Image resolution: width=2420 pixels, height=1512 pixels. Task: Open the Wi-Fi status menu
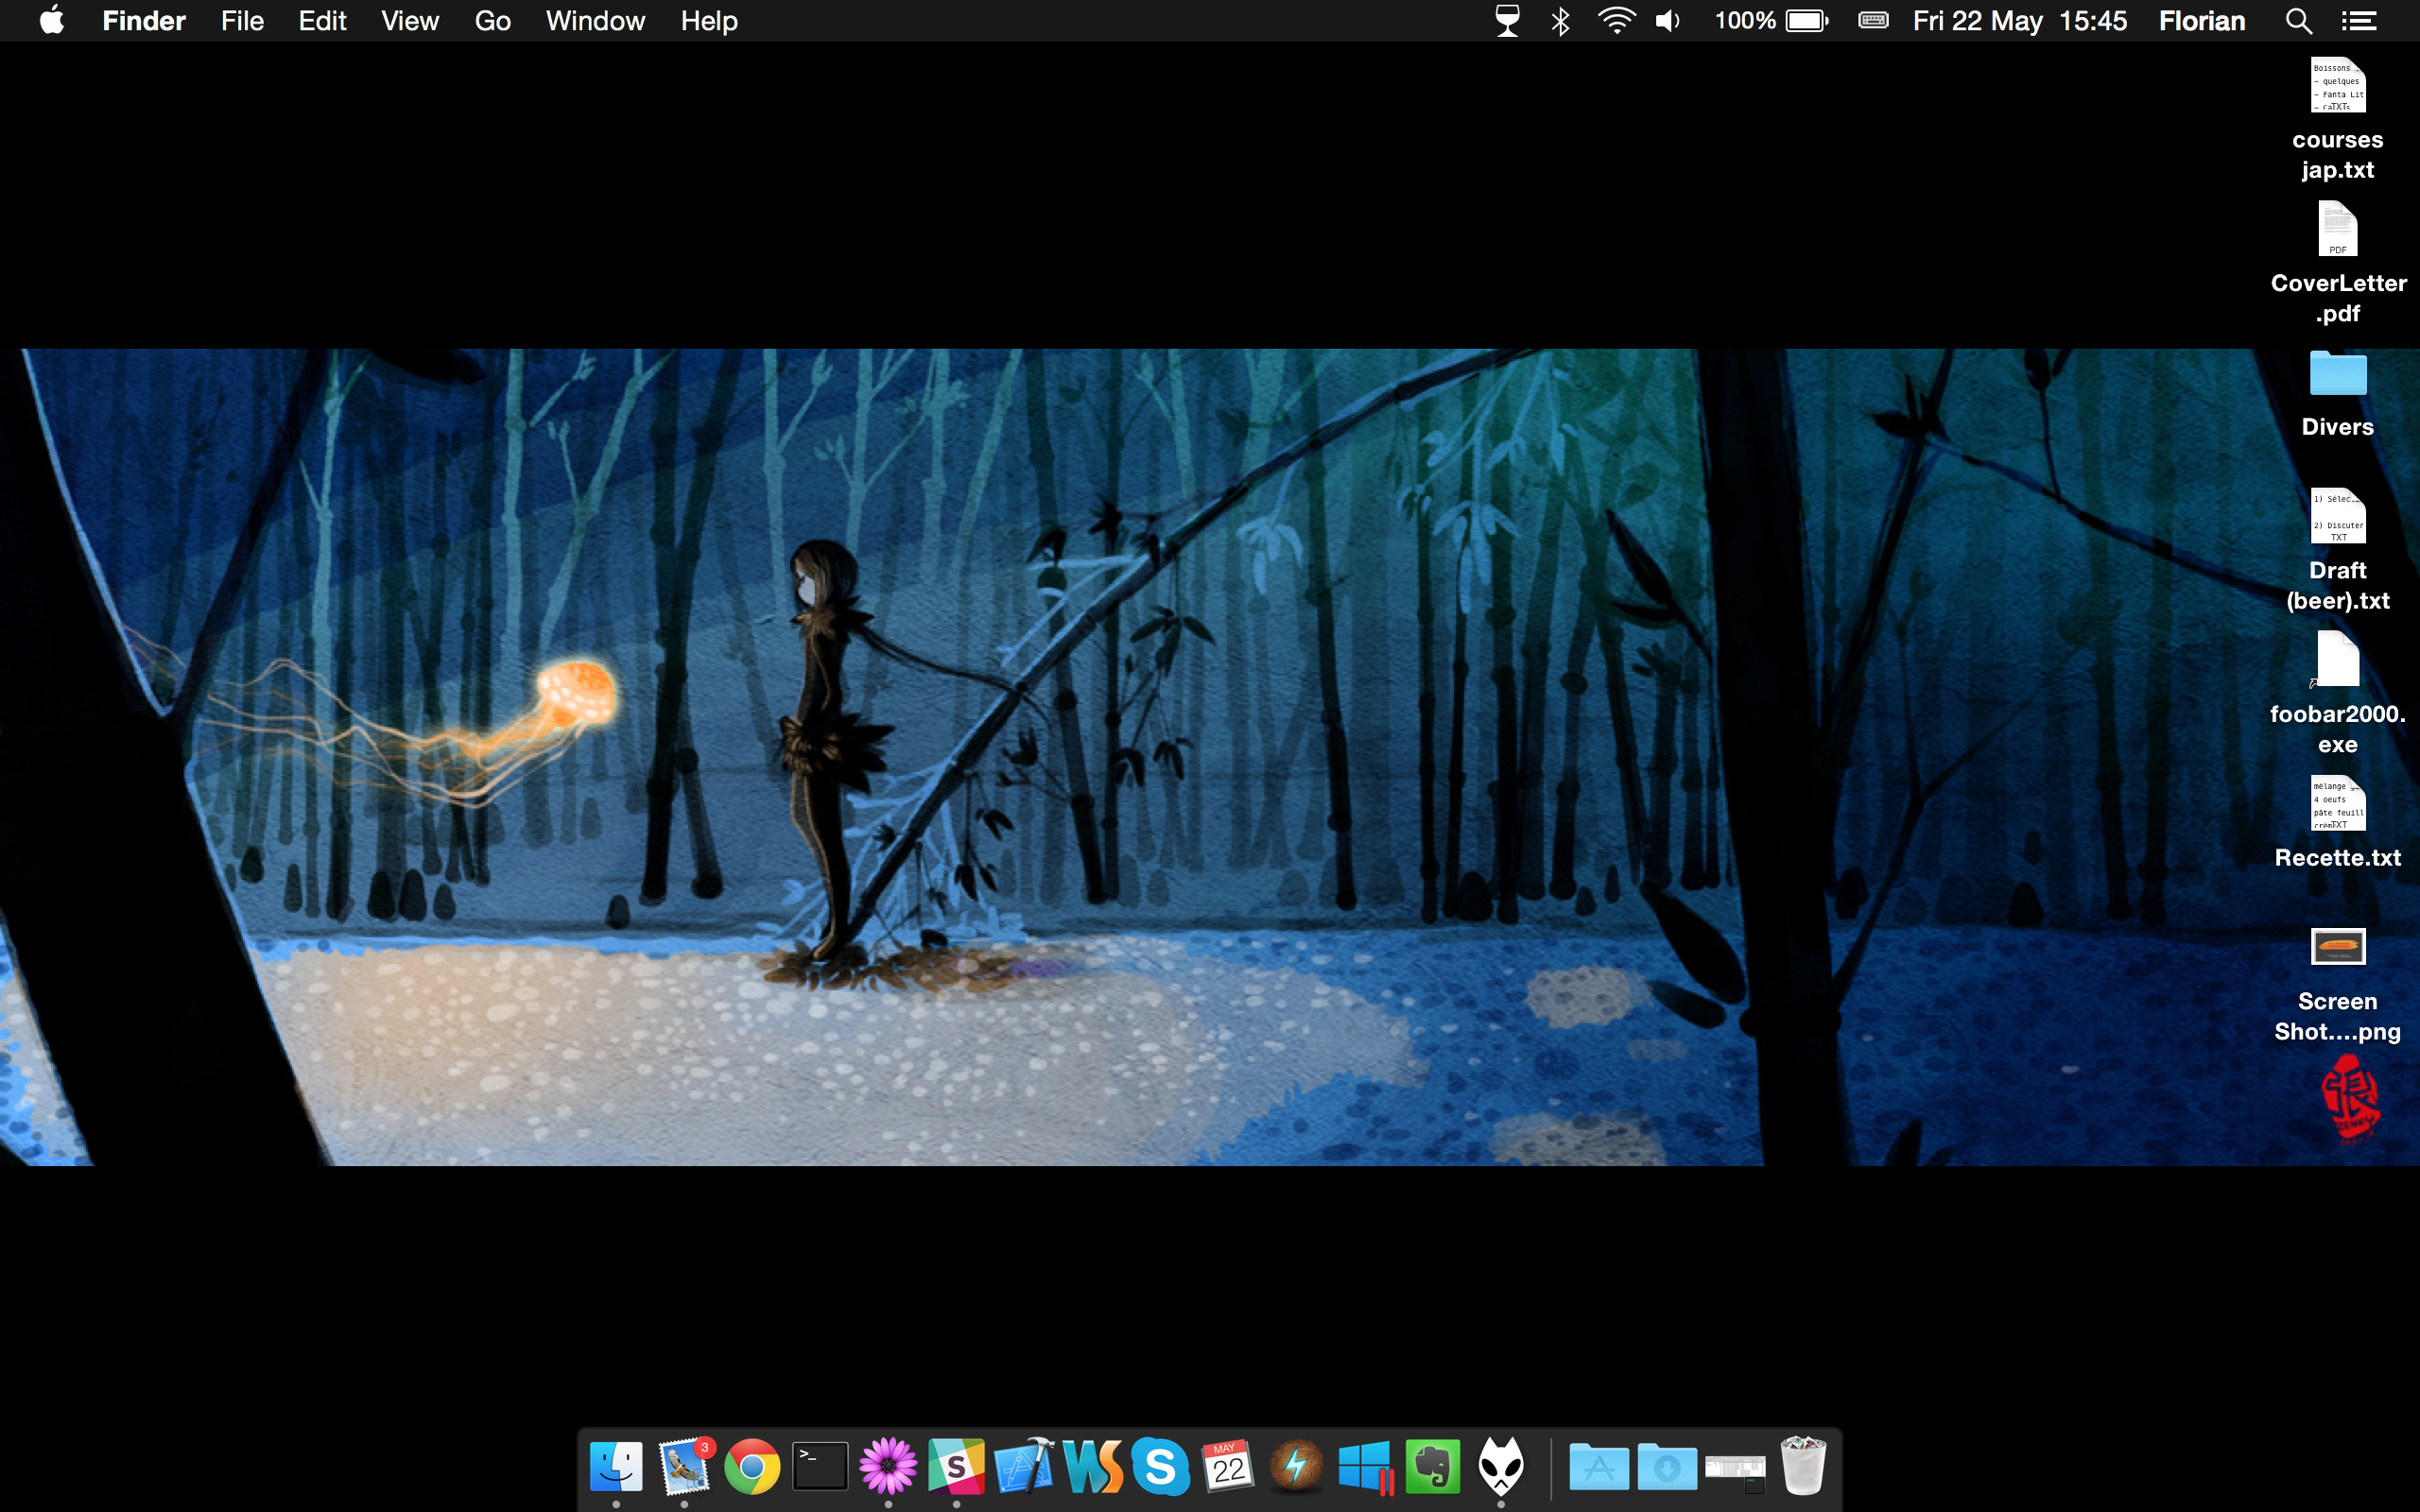click(1616, 21)
